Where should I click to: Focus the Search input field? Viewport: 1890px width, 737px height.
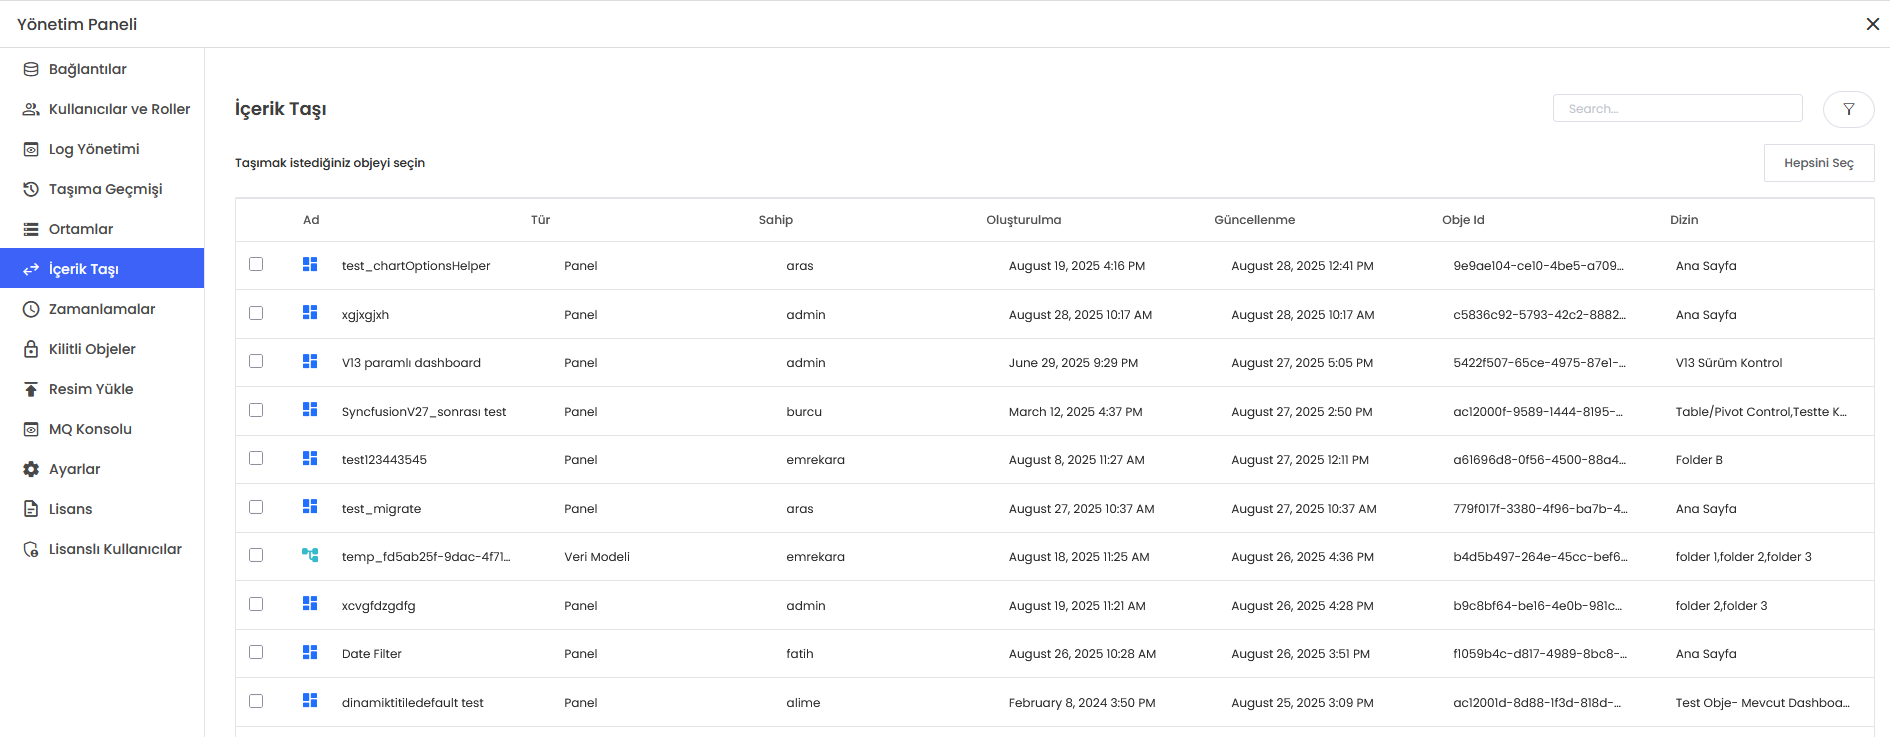[1677, 108]
